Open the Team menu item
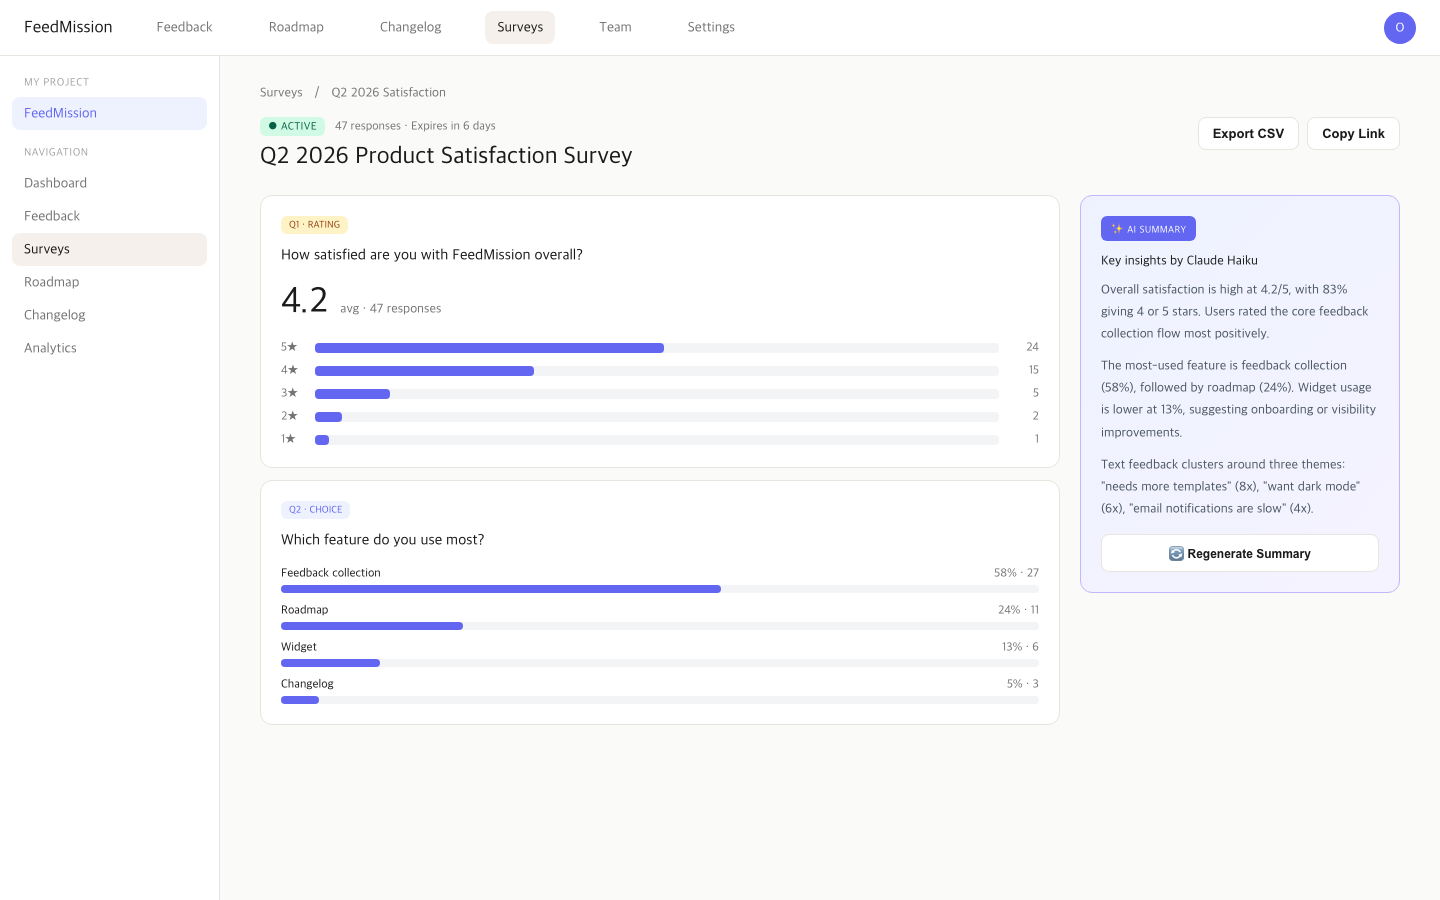1440x900 pixels. 615,27
